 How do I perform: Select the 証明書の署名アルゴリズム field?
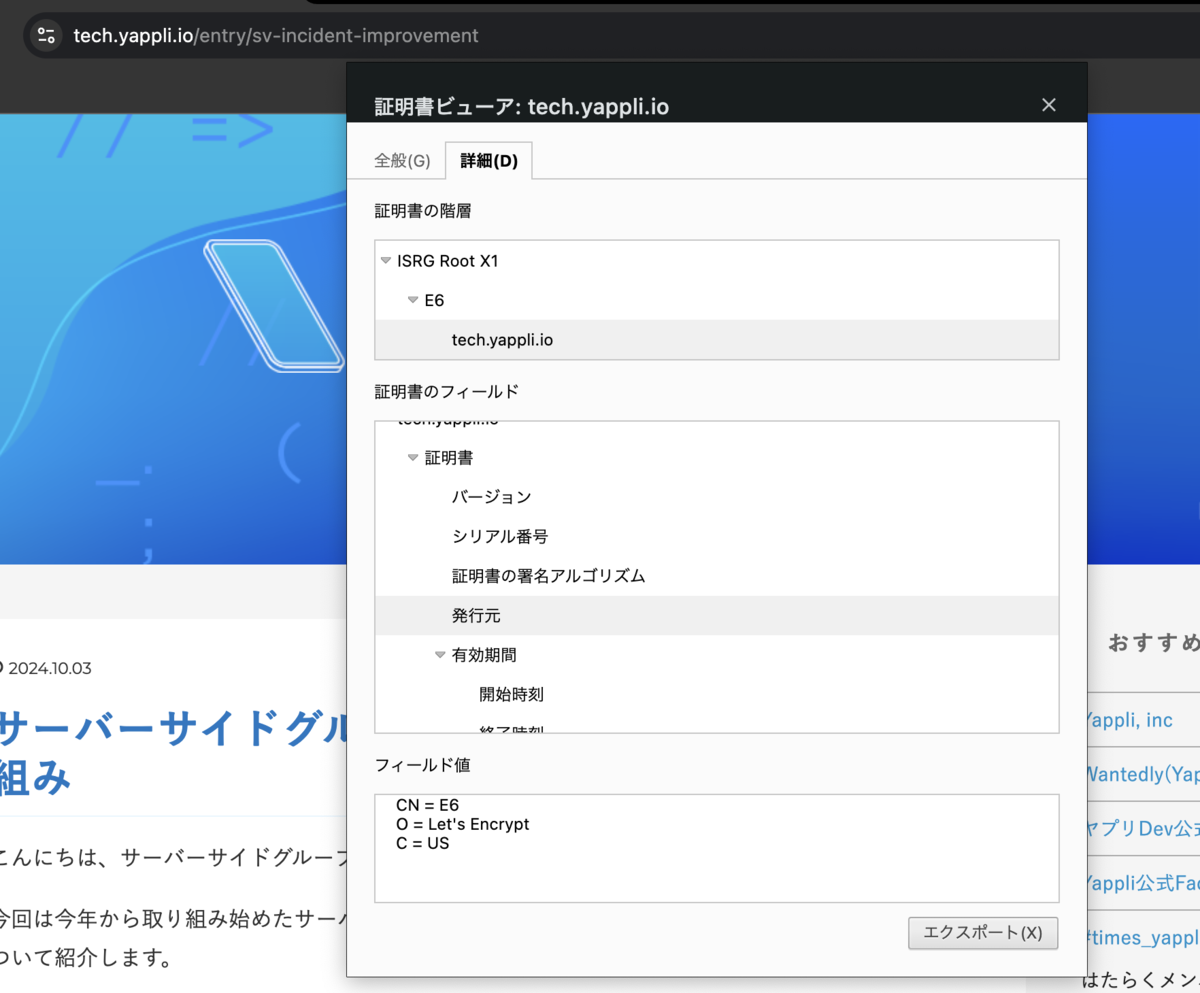(546, 576)
